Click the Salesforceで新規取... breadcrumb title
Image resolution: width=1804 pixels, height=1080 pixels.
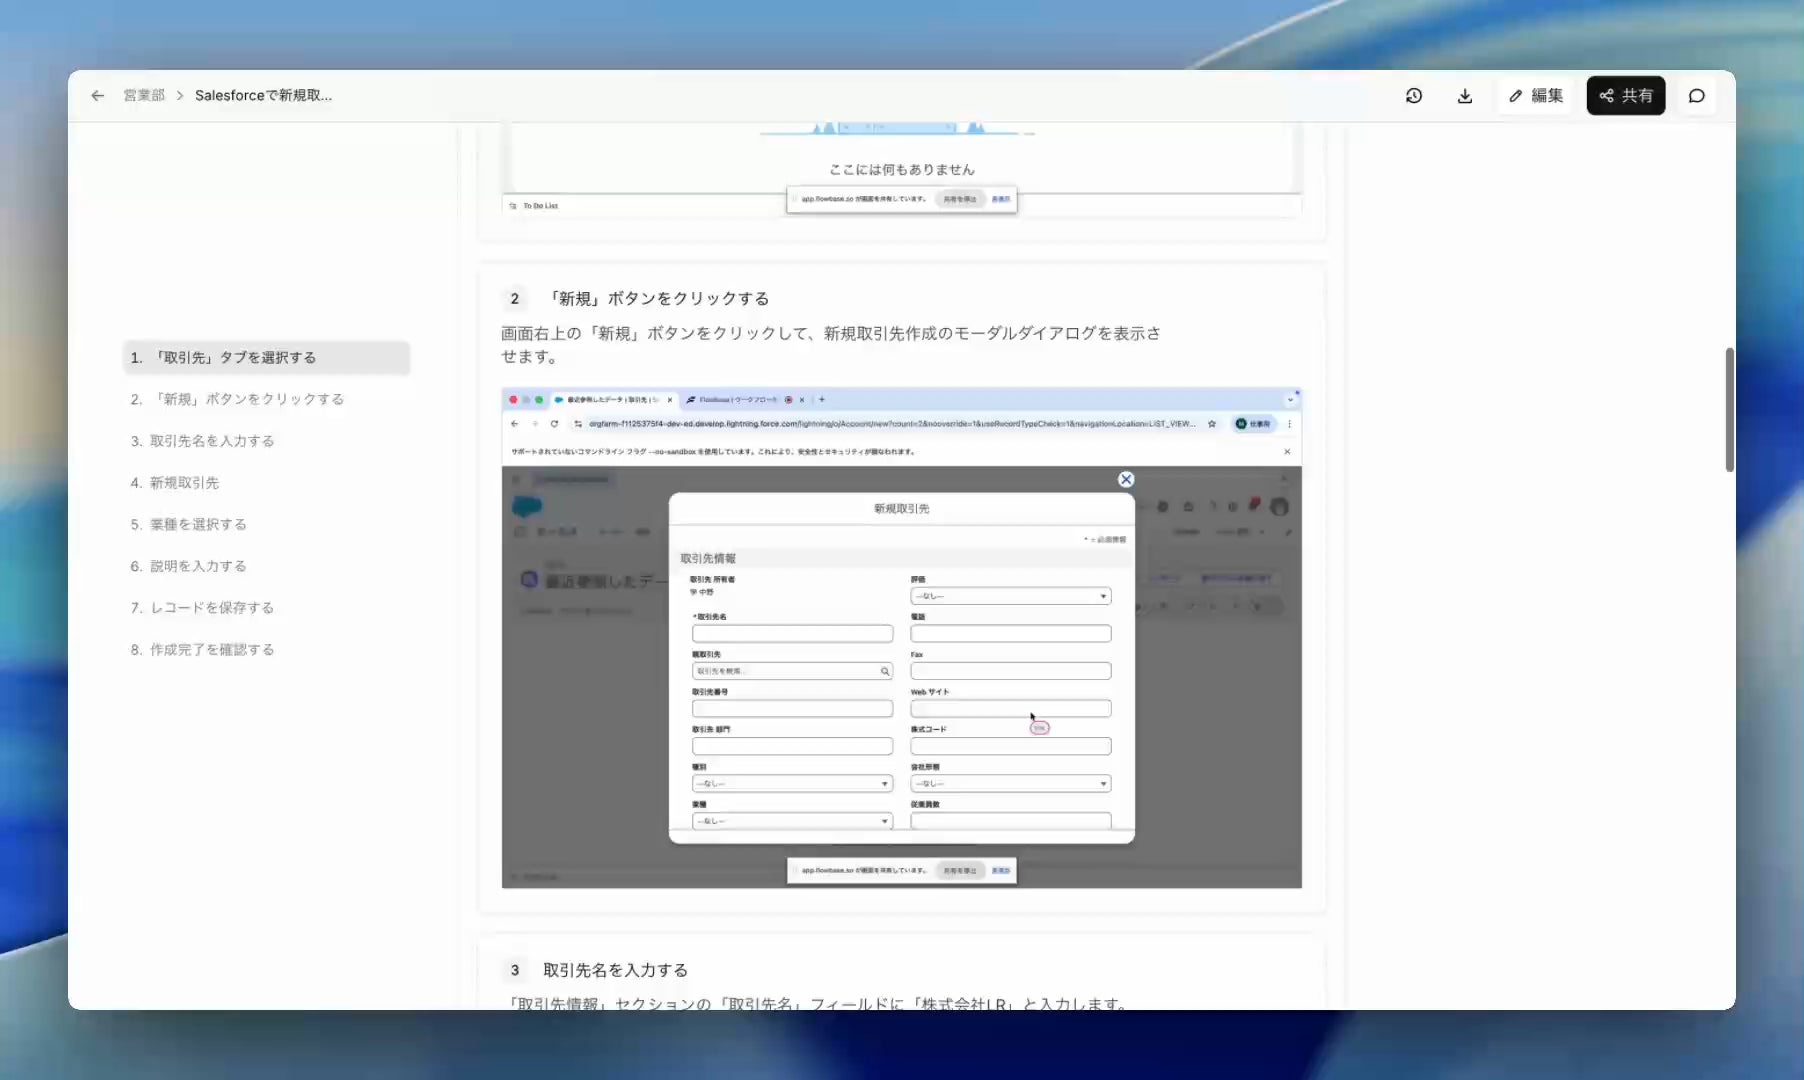point(263,96)
